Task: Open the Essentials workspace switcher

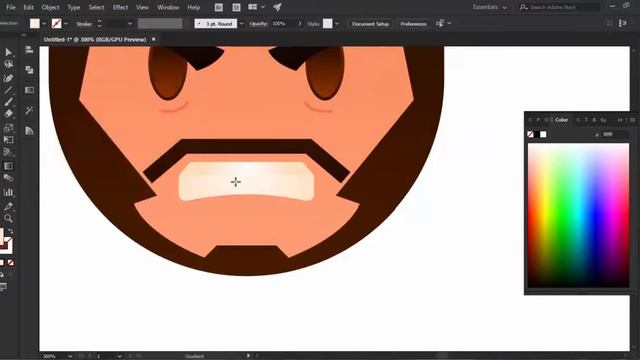Action: 489,7
